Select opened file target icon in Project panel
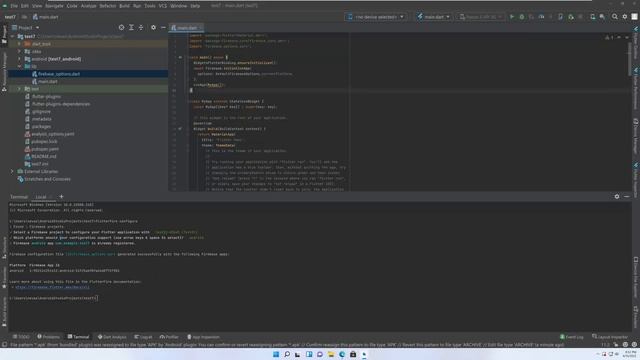The image size is (640, 360). click(x=121, y=27)
